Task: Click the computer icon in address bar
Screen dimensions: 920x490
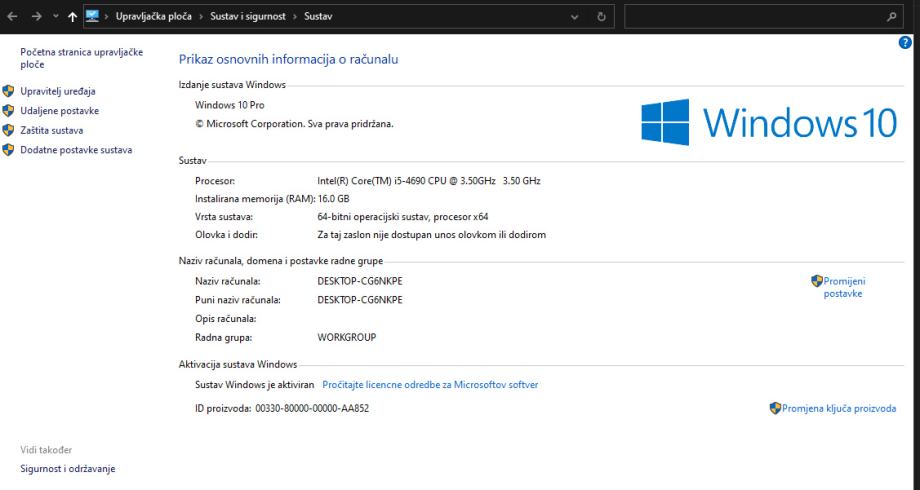Action: (x=92, y=16)
